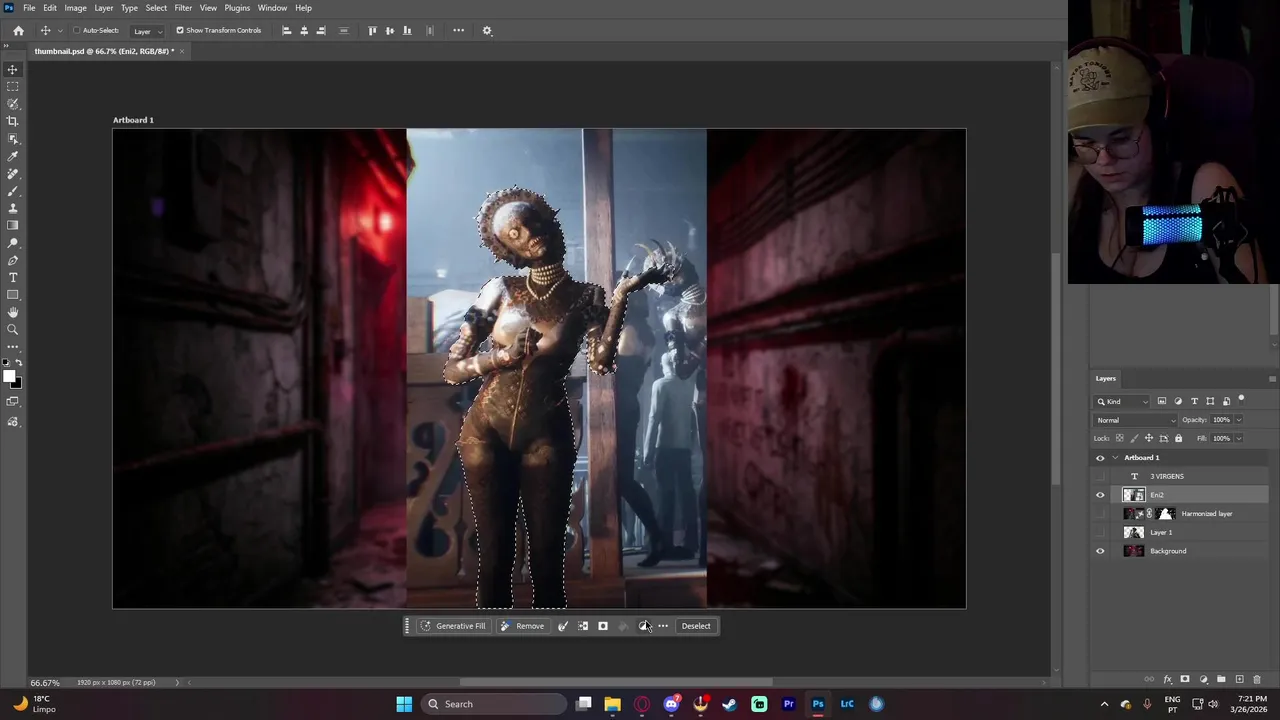
Task: Click the Deselect button
Action: (x=696, y=626)
